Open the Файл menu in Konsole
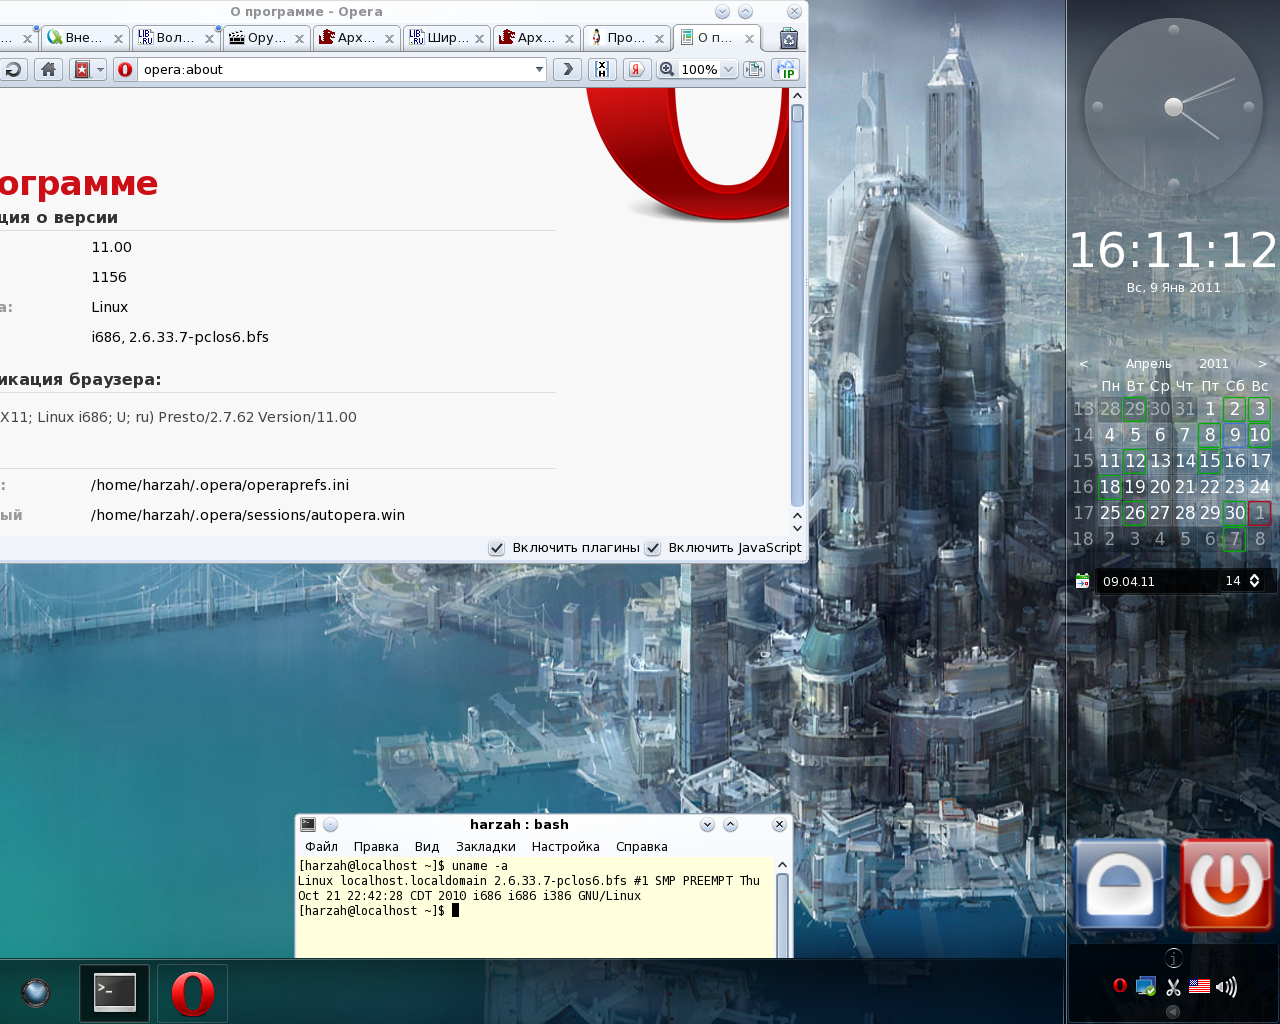 point(321,847)
